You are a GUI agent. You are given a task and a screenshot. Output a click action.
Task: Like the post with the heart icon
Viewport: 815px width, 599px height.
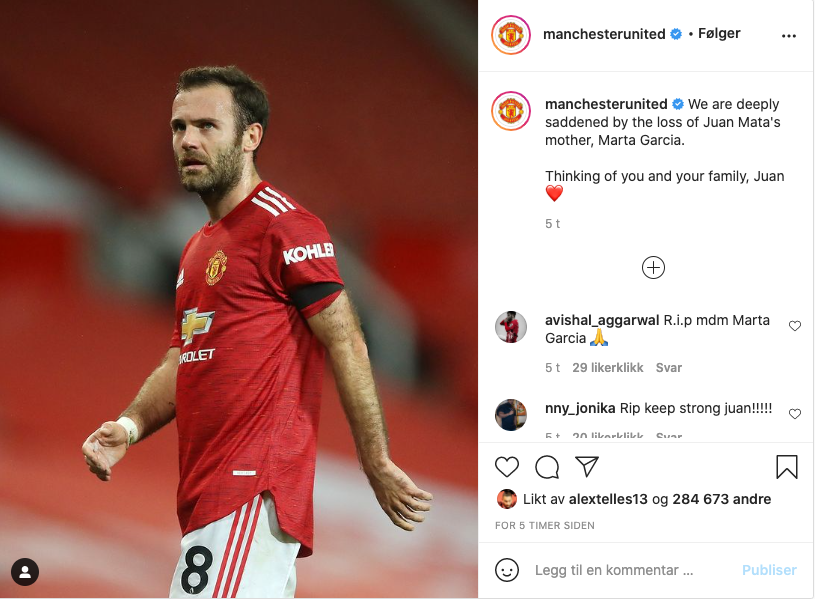tap(507, 466)
